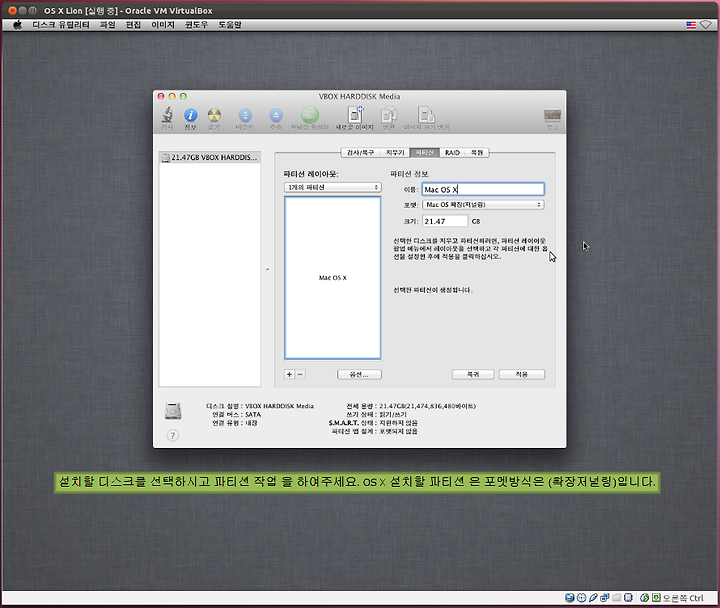720x608 pixels.
Task: Click the hard disk drive icon beside disk description
Action: coord(173,411)
